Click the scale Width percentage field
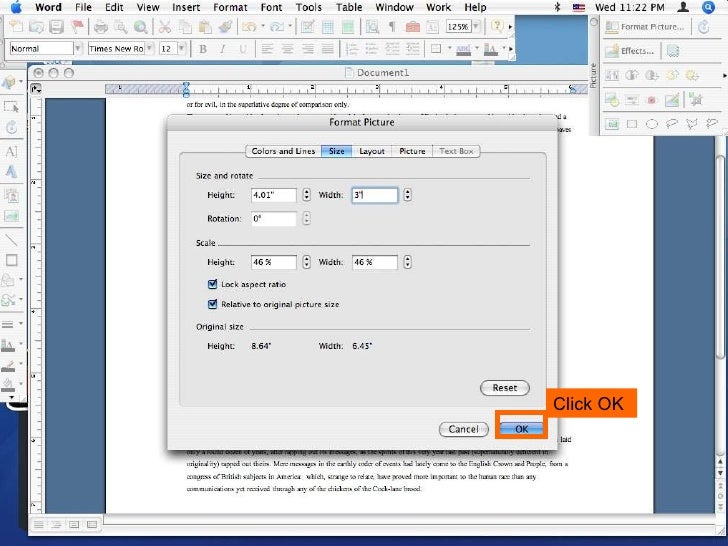Viewport: 728px width, 546px height. click(375, 263)
